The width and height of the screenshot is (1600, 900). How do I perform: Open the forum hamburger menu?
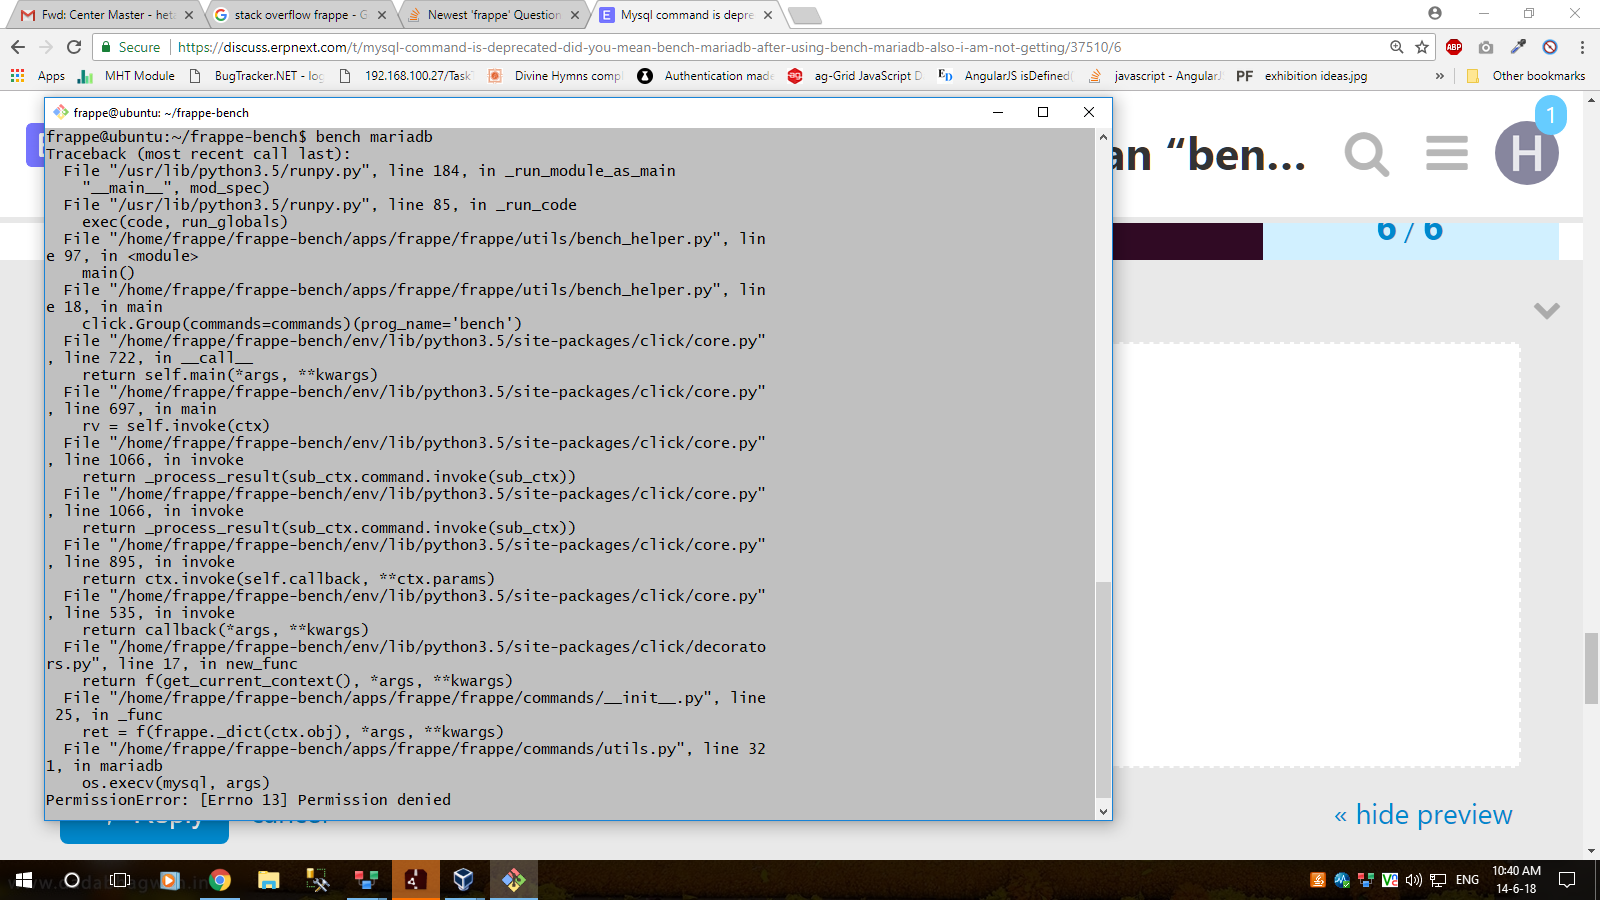1447,153
